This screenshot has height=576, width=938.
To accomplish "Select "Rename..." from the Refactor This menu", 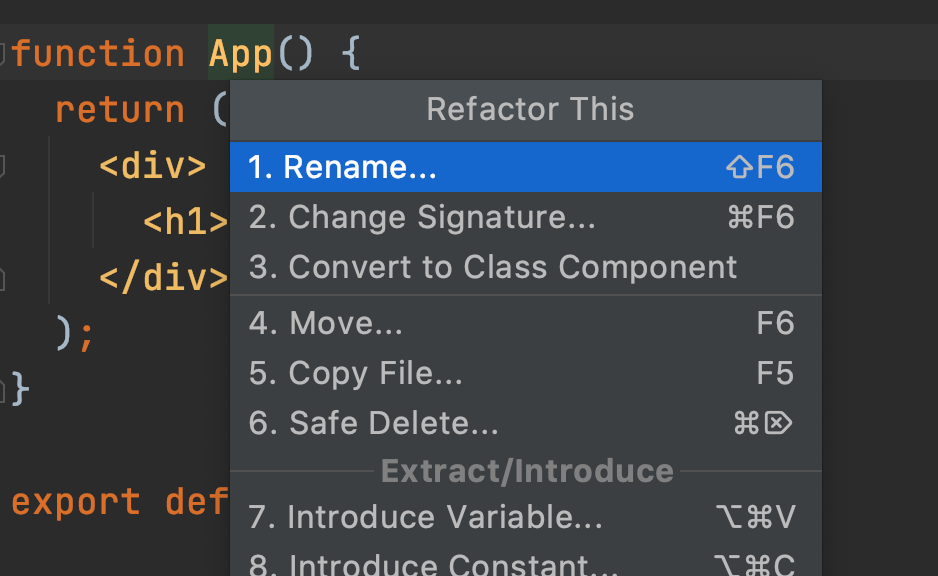I will [x=345, y=166].
